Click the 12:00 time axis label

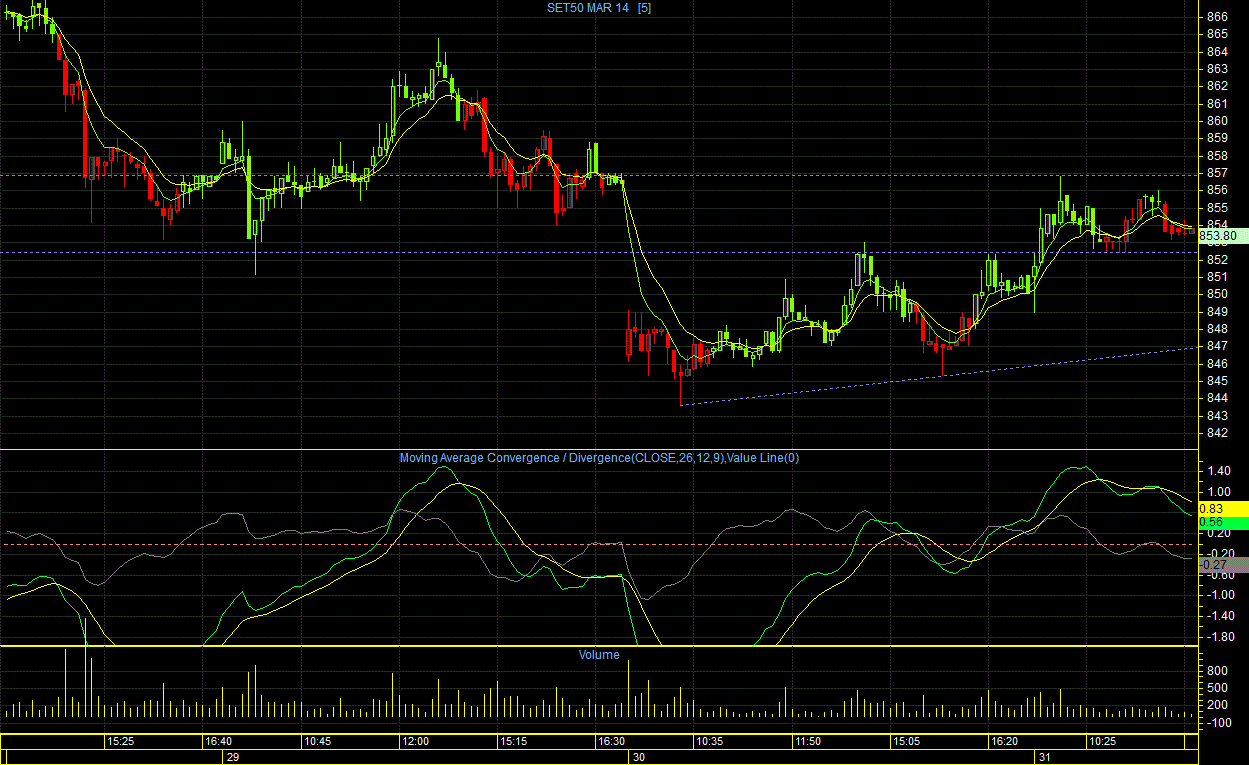click(415, 741)
